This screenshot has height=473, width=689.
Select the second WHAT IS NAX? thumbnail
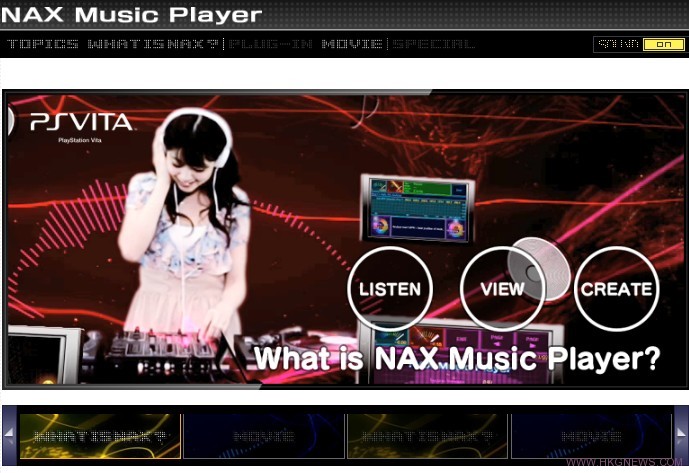(427, 436)
